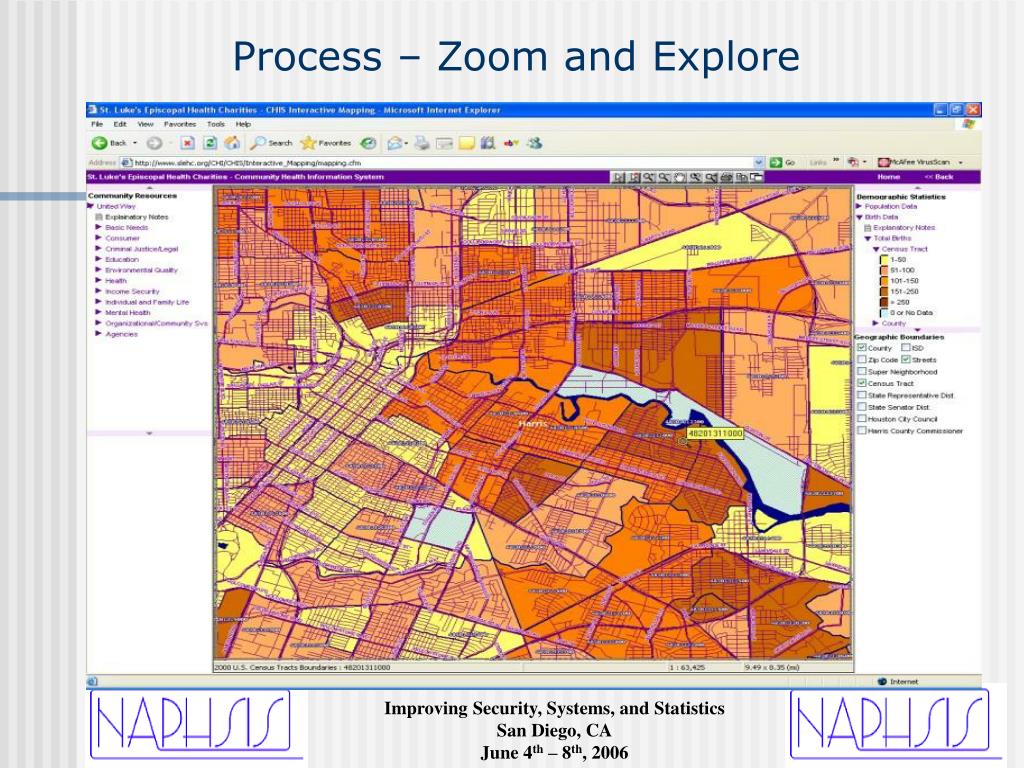The image size is (1024, 768).
Task: Expand County node under Total Births
Action: (876, 323)
